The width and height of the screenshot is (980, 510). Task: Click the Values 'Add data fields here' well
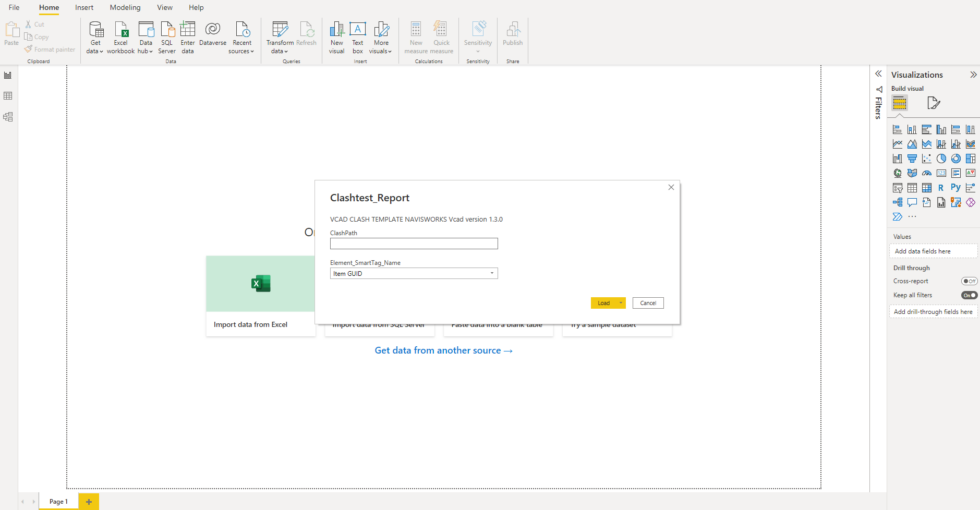click(933, 251)
